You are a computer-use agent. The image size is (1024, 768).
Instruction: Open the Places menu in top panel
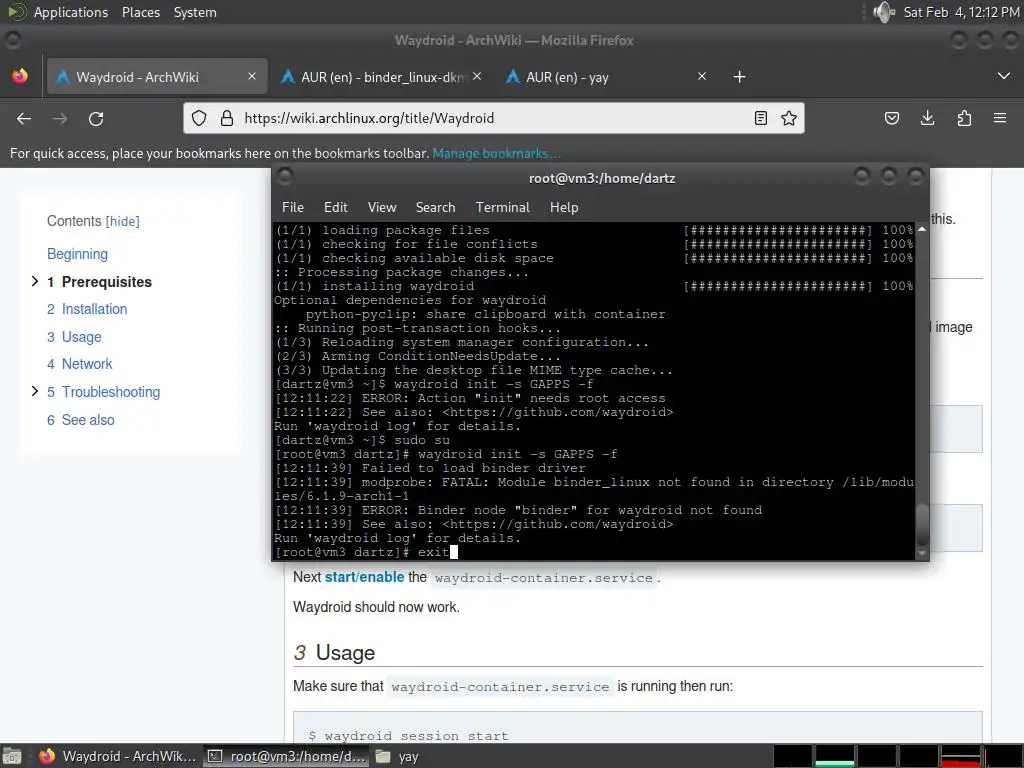click(141, 12)
